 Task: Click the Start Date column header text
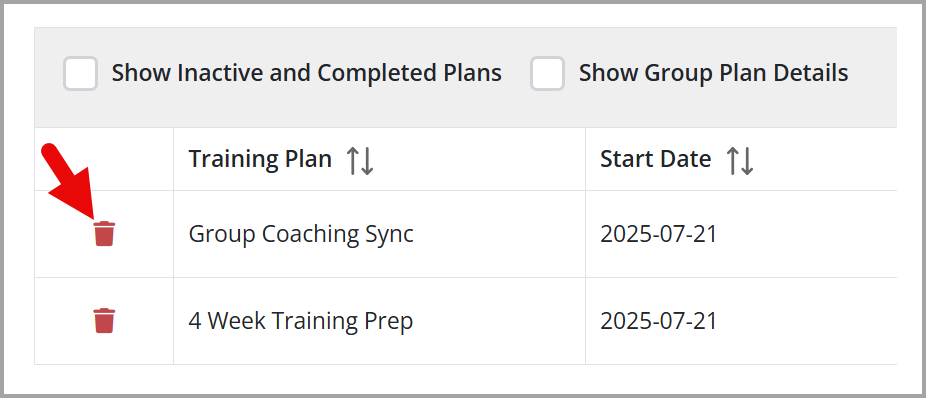[656, 159]
